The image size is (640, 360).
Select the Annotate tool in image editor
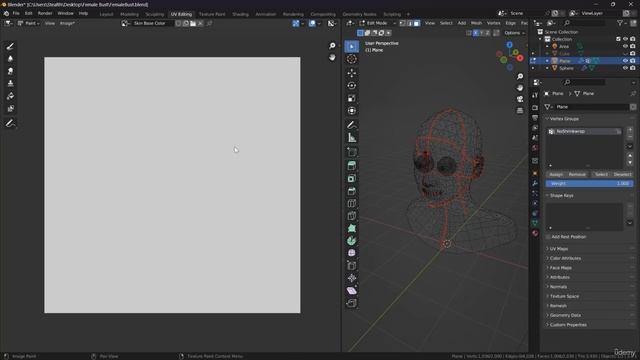click(10, 123)
